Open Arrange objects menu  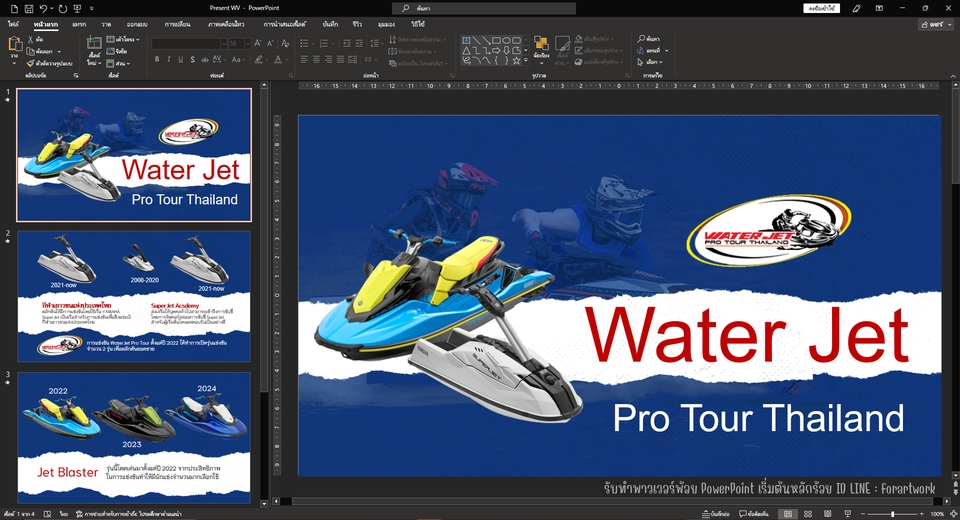[541, 49]
